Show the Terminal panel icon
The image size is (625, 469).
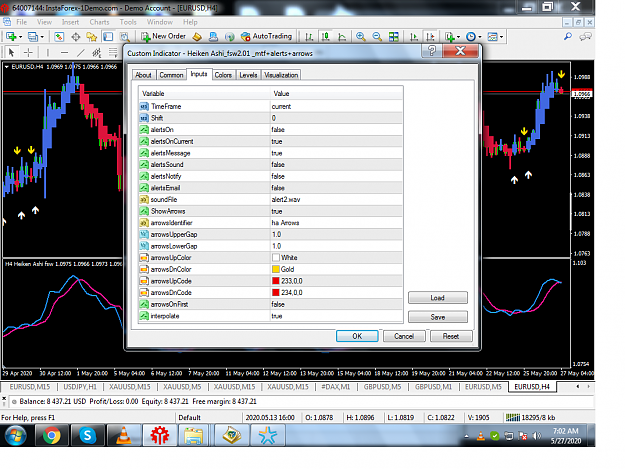tap(108, 37)
